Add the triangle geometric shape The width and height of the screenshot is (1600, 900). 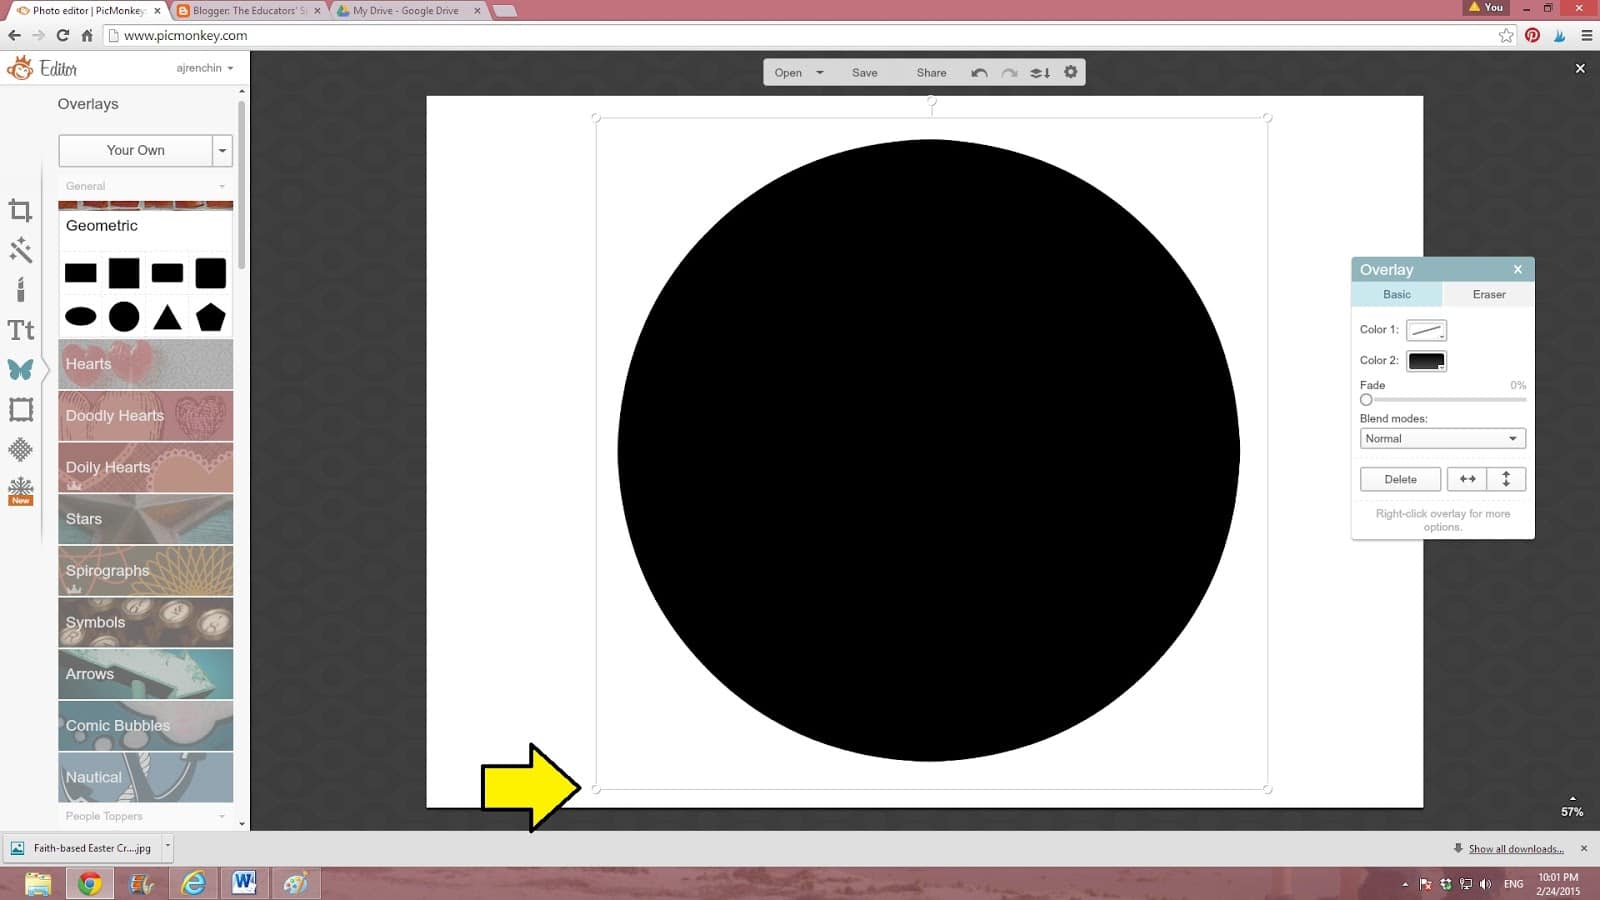[x=167, y=318]
